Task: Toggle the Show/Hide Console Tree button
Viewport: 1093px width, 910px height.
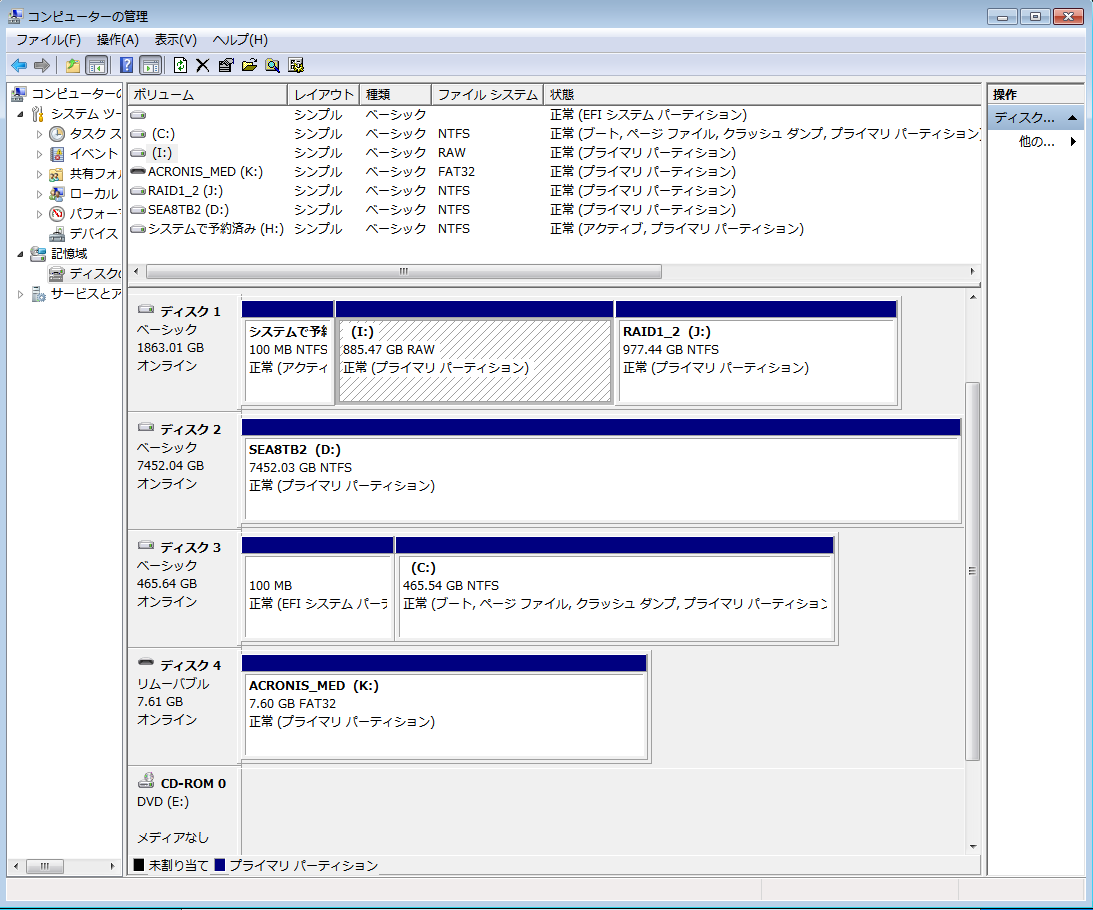Action: tap(97, 65)
